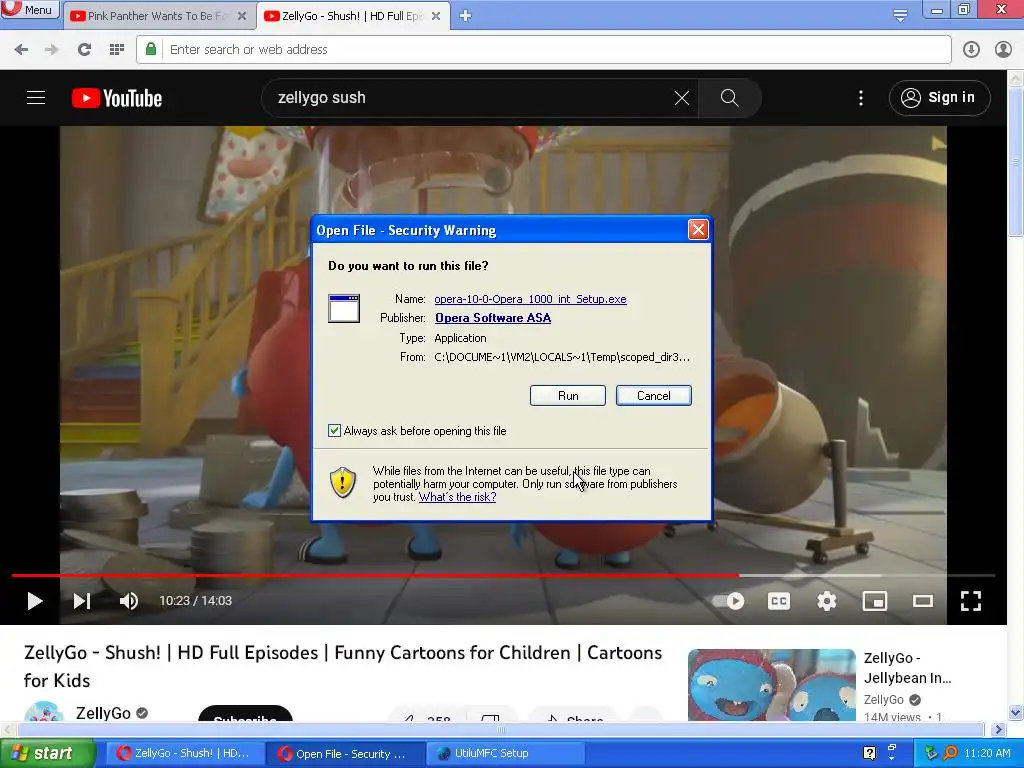Run the YouTube search magnifier
This screenshot has height=768, width=1024.
729,98
